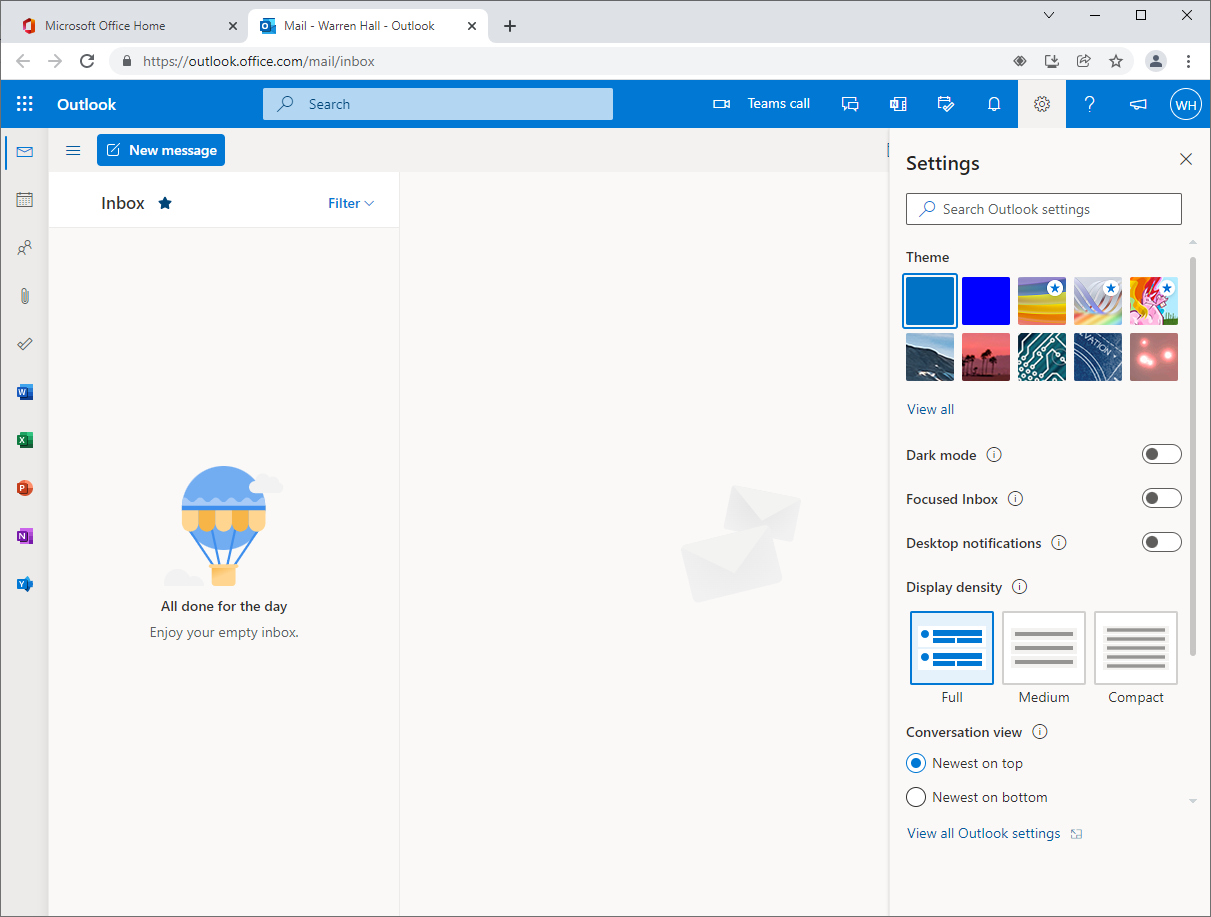Open the Chrome tab search chevron
The height and width of the screenshot is (917, 1211).
pyautogui.click(x=1049, y=15)
